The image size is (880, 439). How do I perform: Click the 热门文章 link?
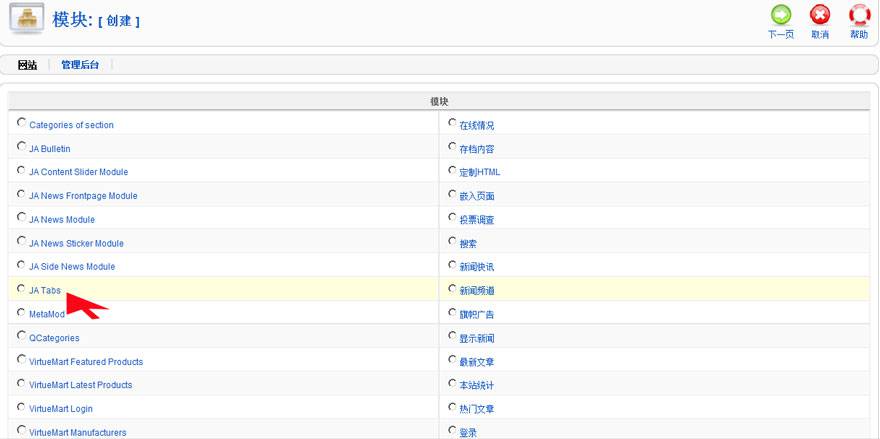(x=477, y=409)
